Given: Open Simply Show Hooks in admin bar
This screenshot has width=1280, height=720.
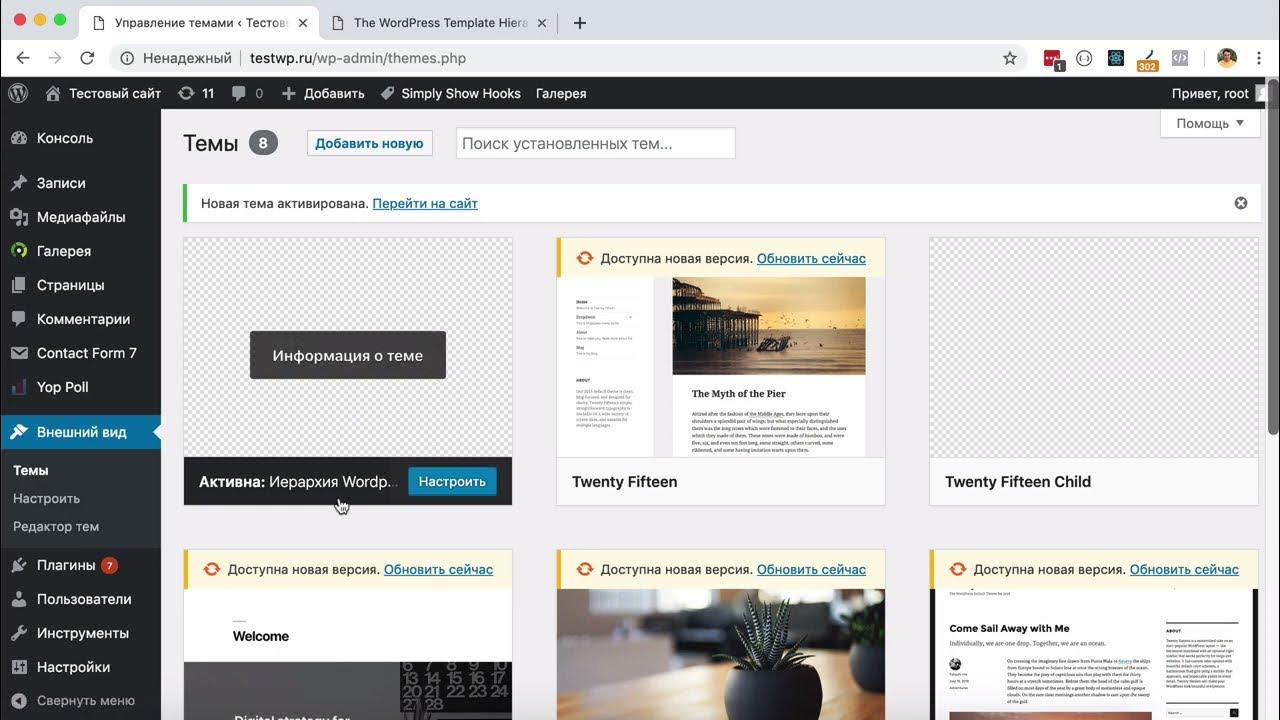Looking at the screenshot, I should (451, 93).
